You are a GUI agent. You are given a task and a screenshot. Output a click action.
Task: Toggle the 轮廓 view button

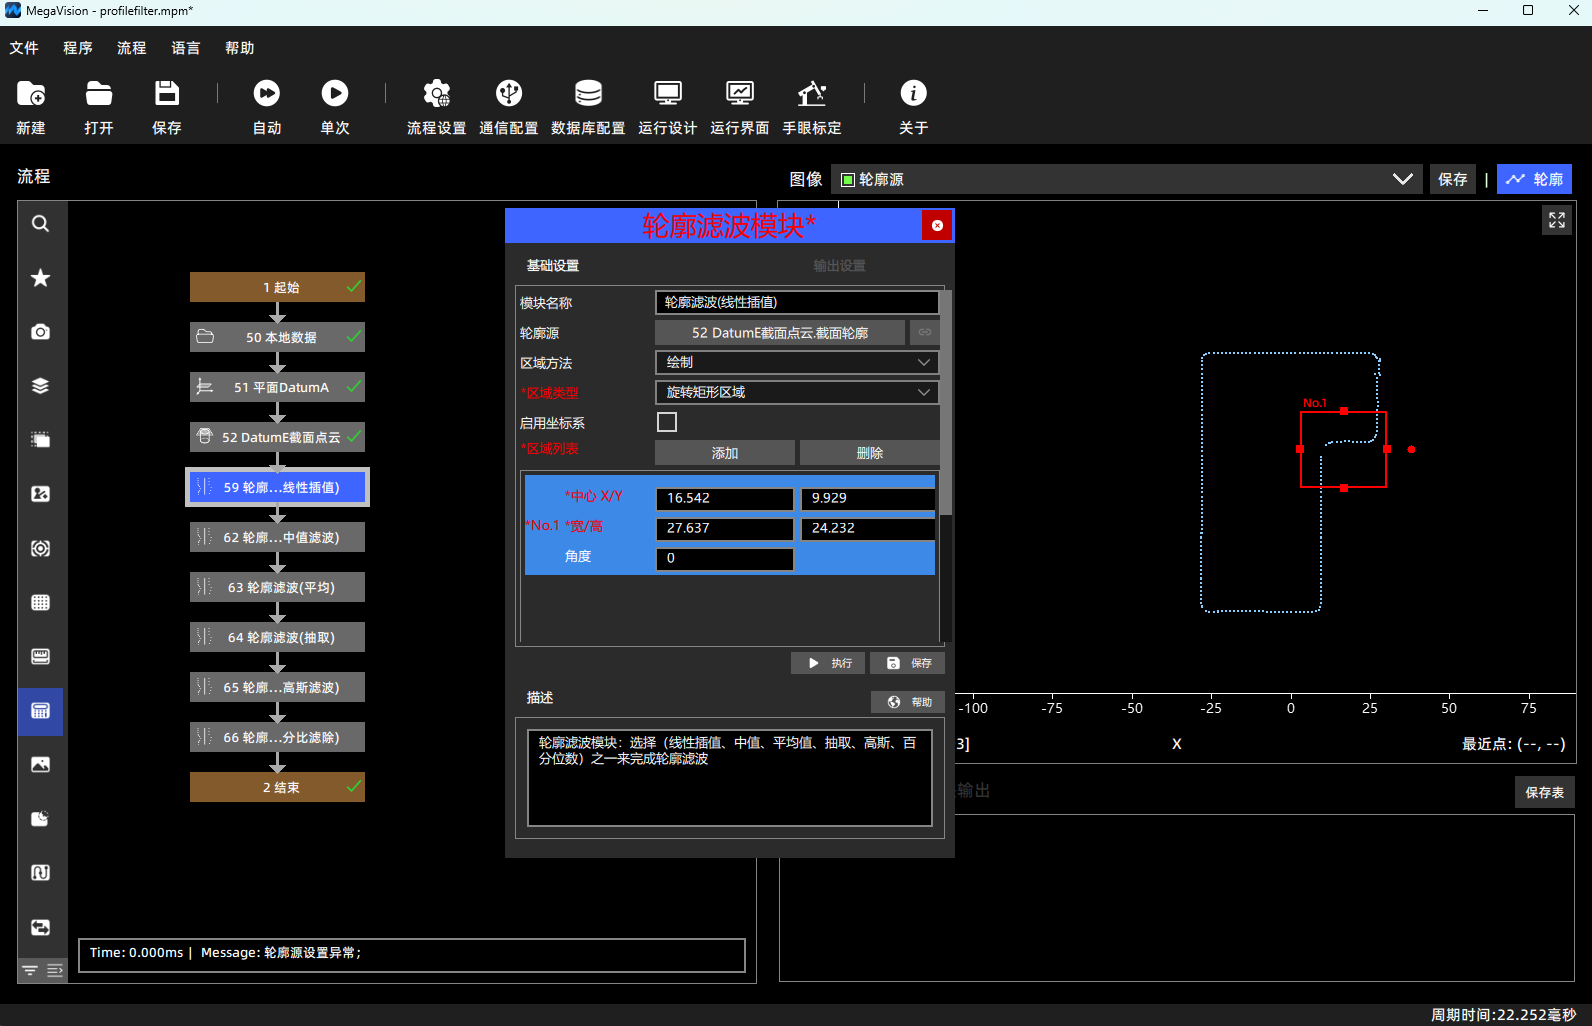1534,179
